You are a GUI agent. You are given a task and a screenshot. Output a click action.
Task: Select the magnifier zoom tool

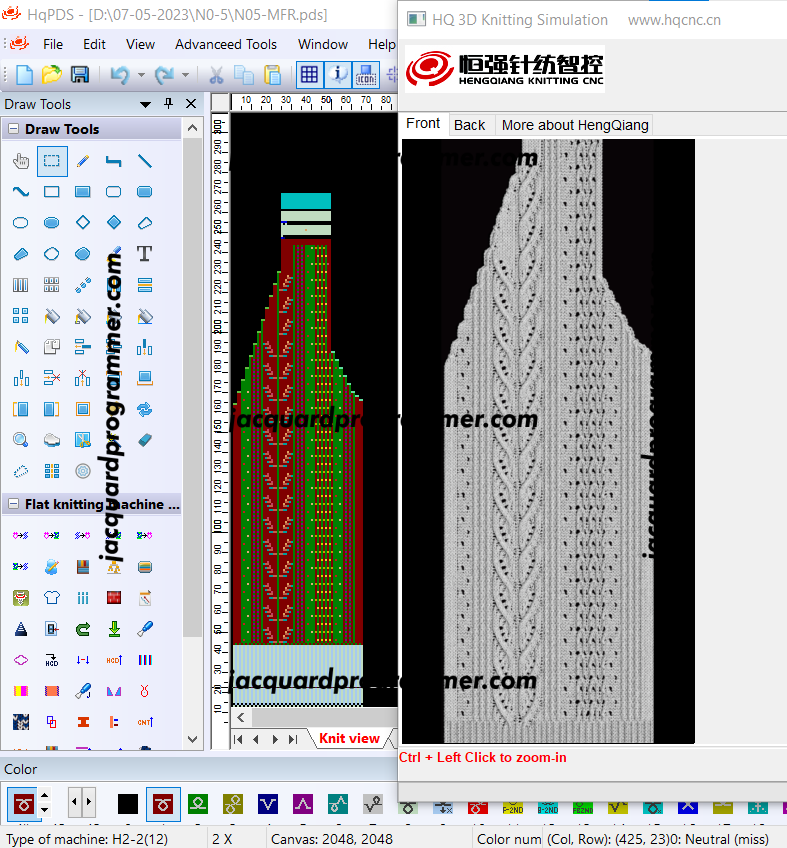tap(21, 440)
